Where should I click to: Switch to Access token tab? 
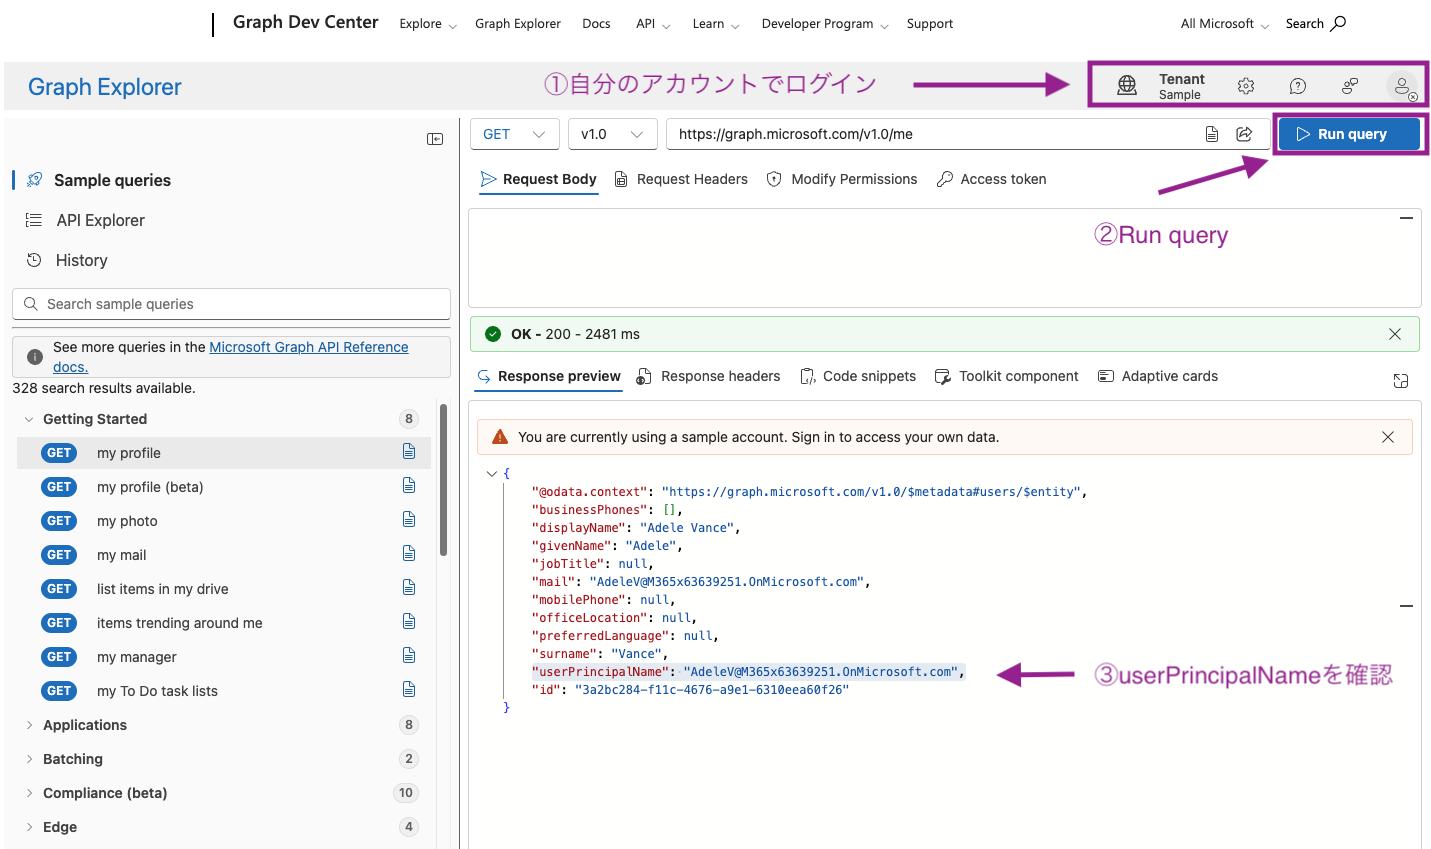point(992,179)
